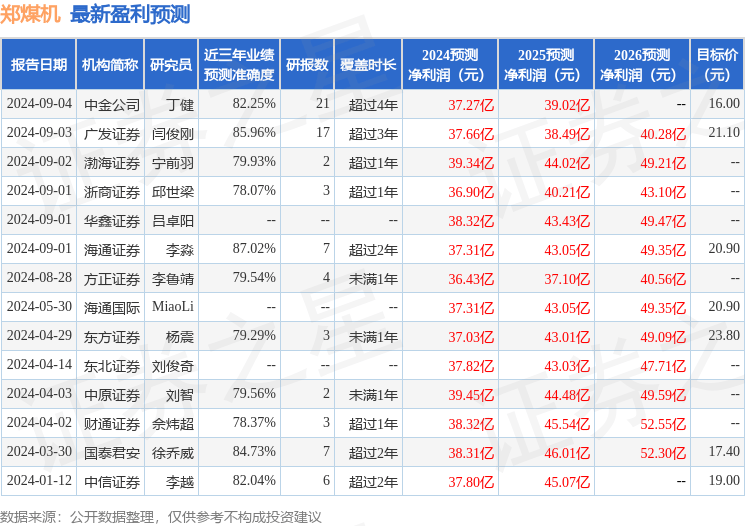Select the 渤海证券 institution cell

[x=112, y=163]
